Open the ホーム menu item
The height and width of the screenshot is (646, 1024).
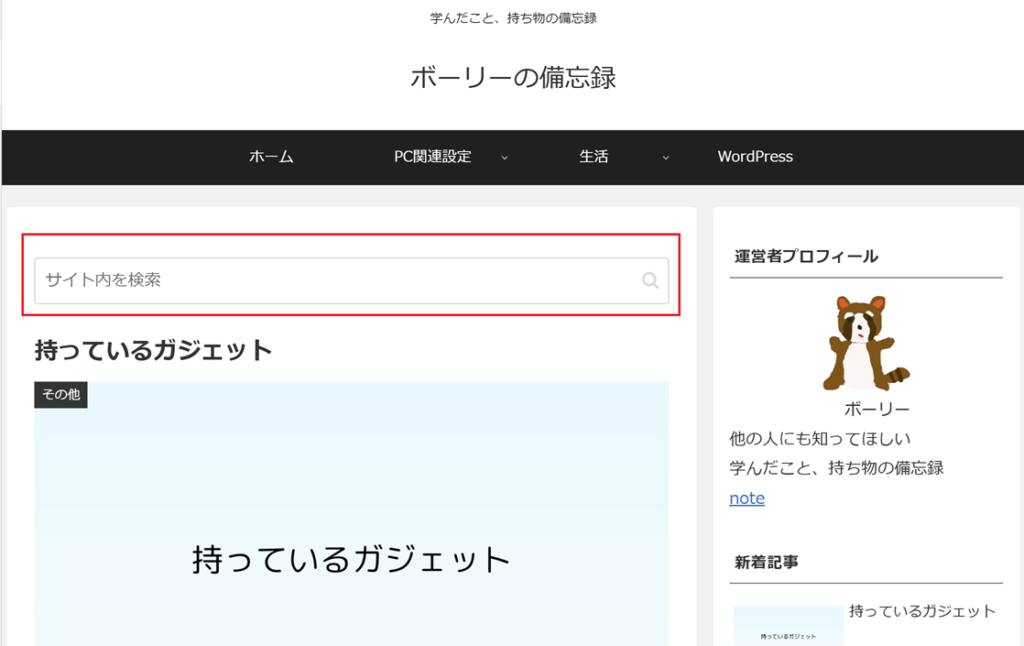pyautogui.click(x=271, y=157)
